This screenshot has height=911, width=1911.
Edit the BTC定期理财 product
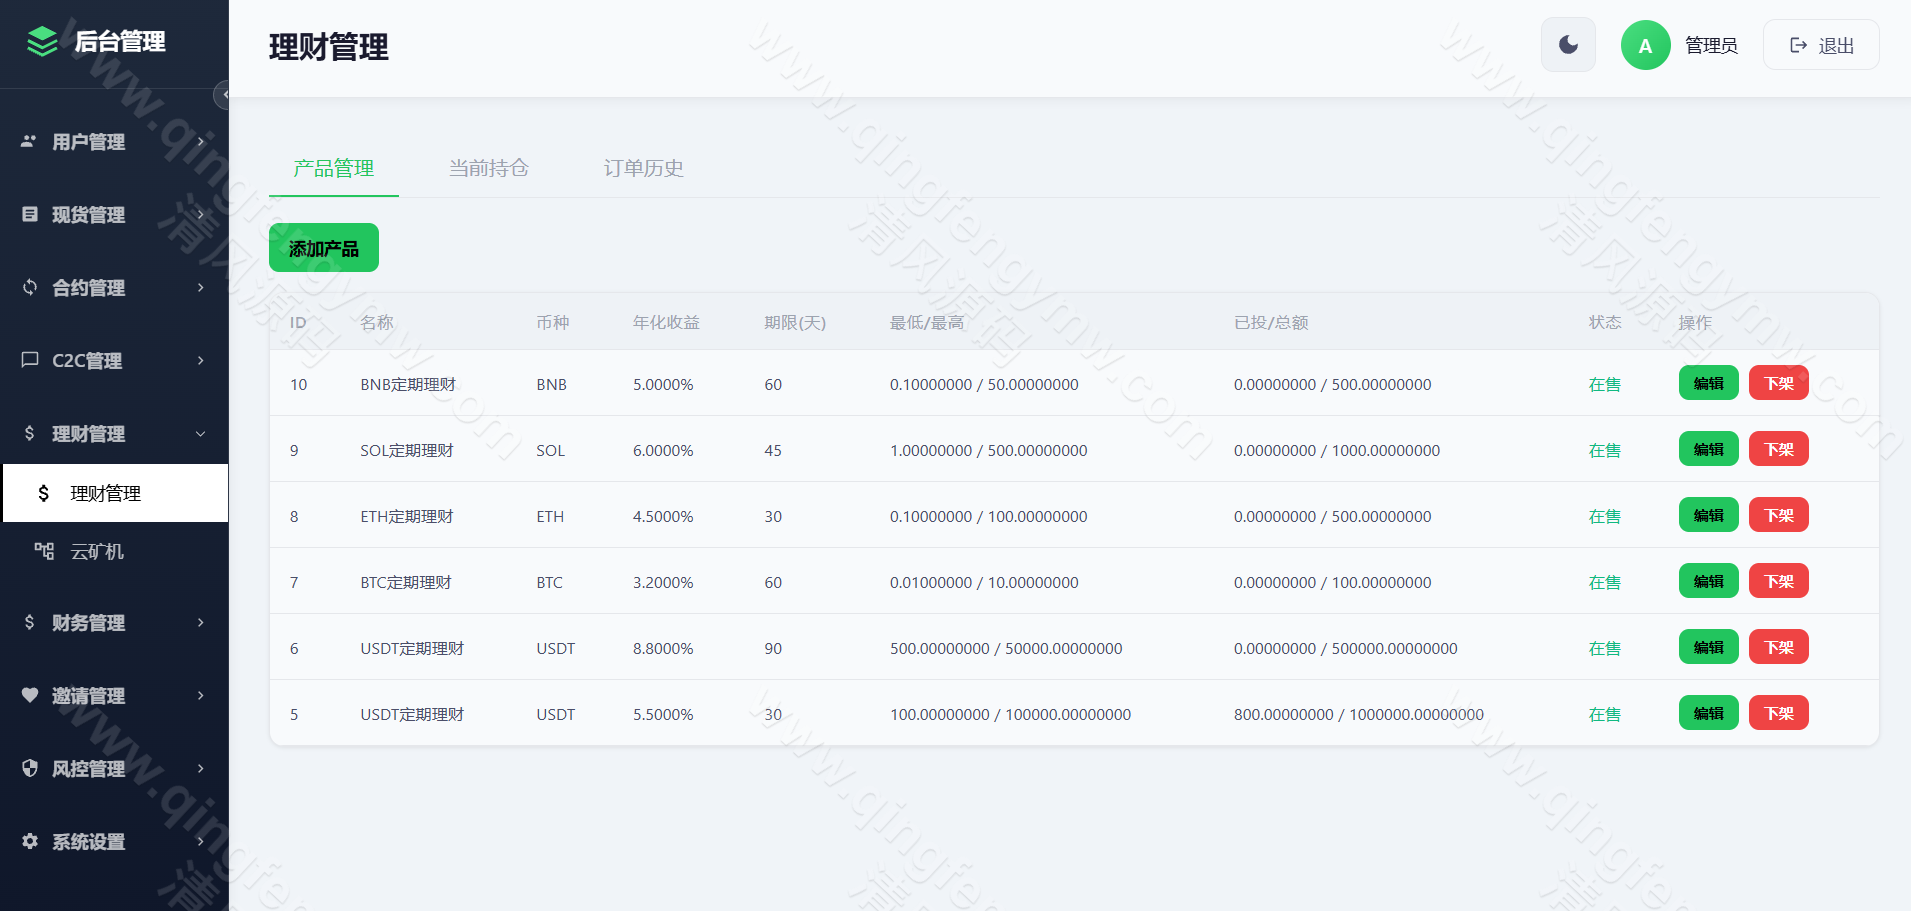click(x=1709, y=581)
